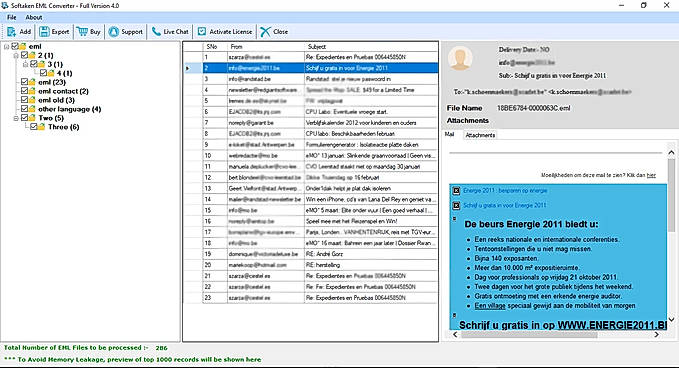Click the preview horizontal scrollbar thumb
679x368 pixels.
coord(529,335)
